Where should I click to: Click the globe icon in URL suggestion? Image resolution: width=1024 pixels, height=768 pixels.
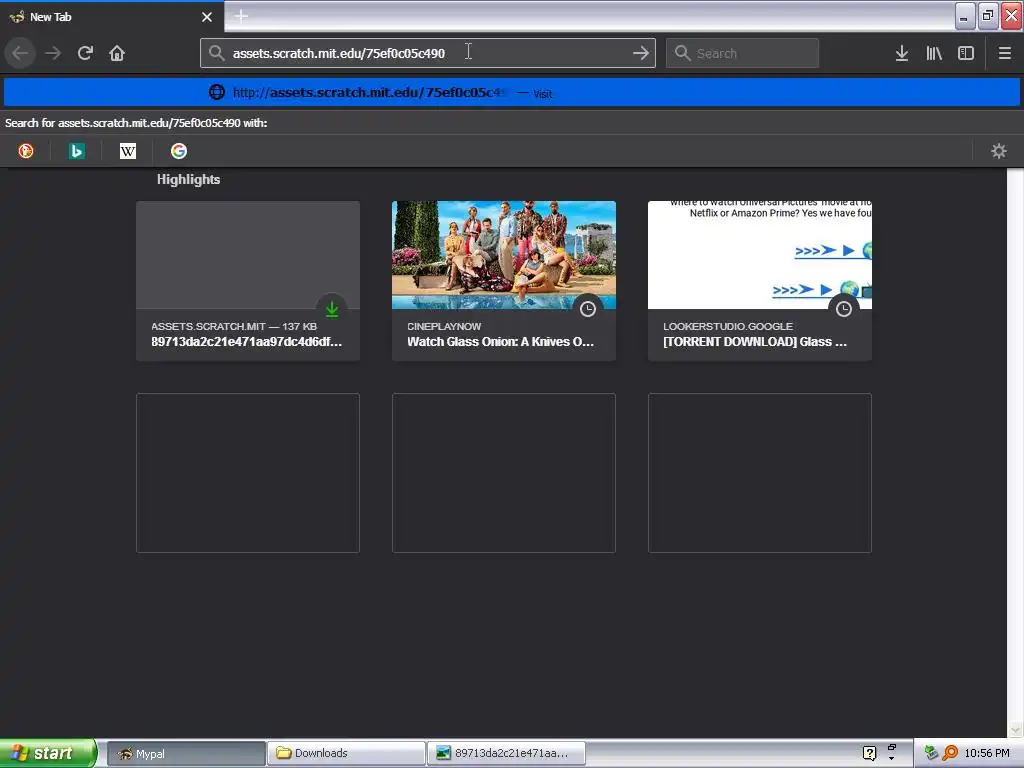217,92
